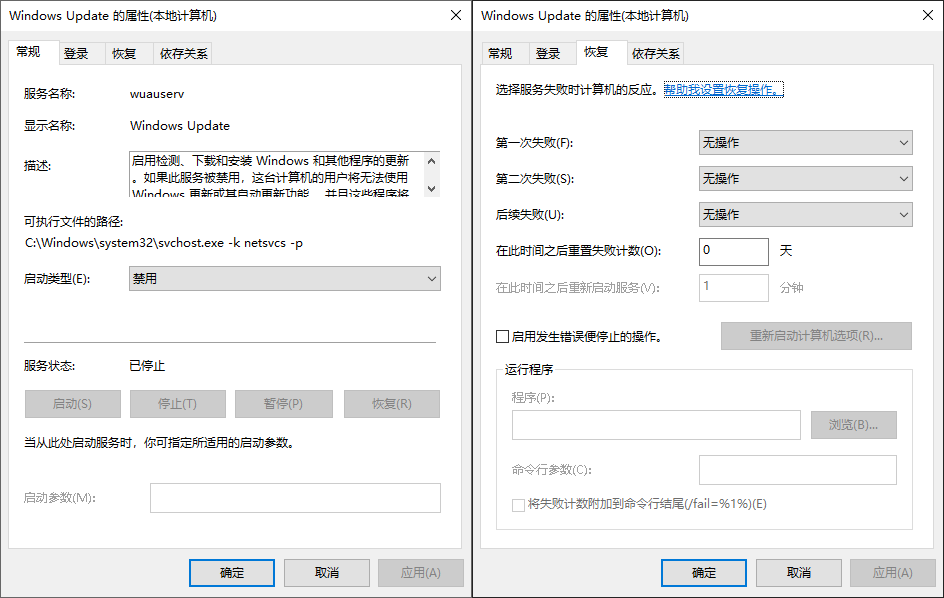Open the 第二次失败 action dropdown
This screenshot has height=598, width=944.
(x=806, y=179)
